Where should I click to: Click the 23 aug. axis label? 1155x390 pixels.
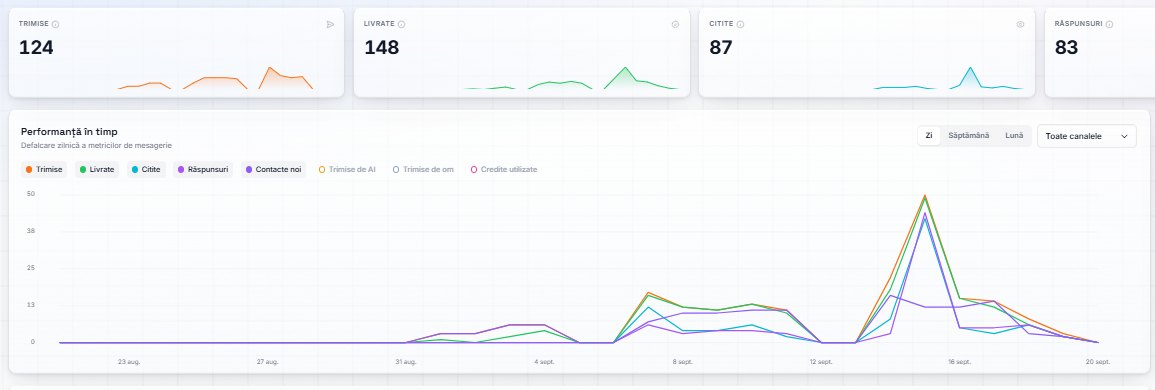click(x=129, y=362)
